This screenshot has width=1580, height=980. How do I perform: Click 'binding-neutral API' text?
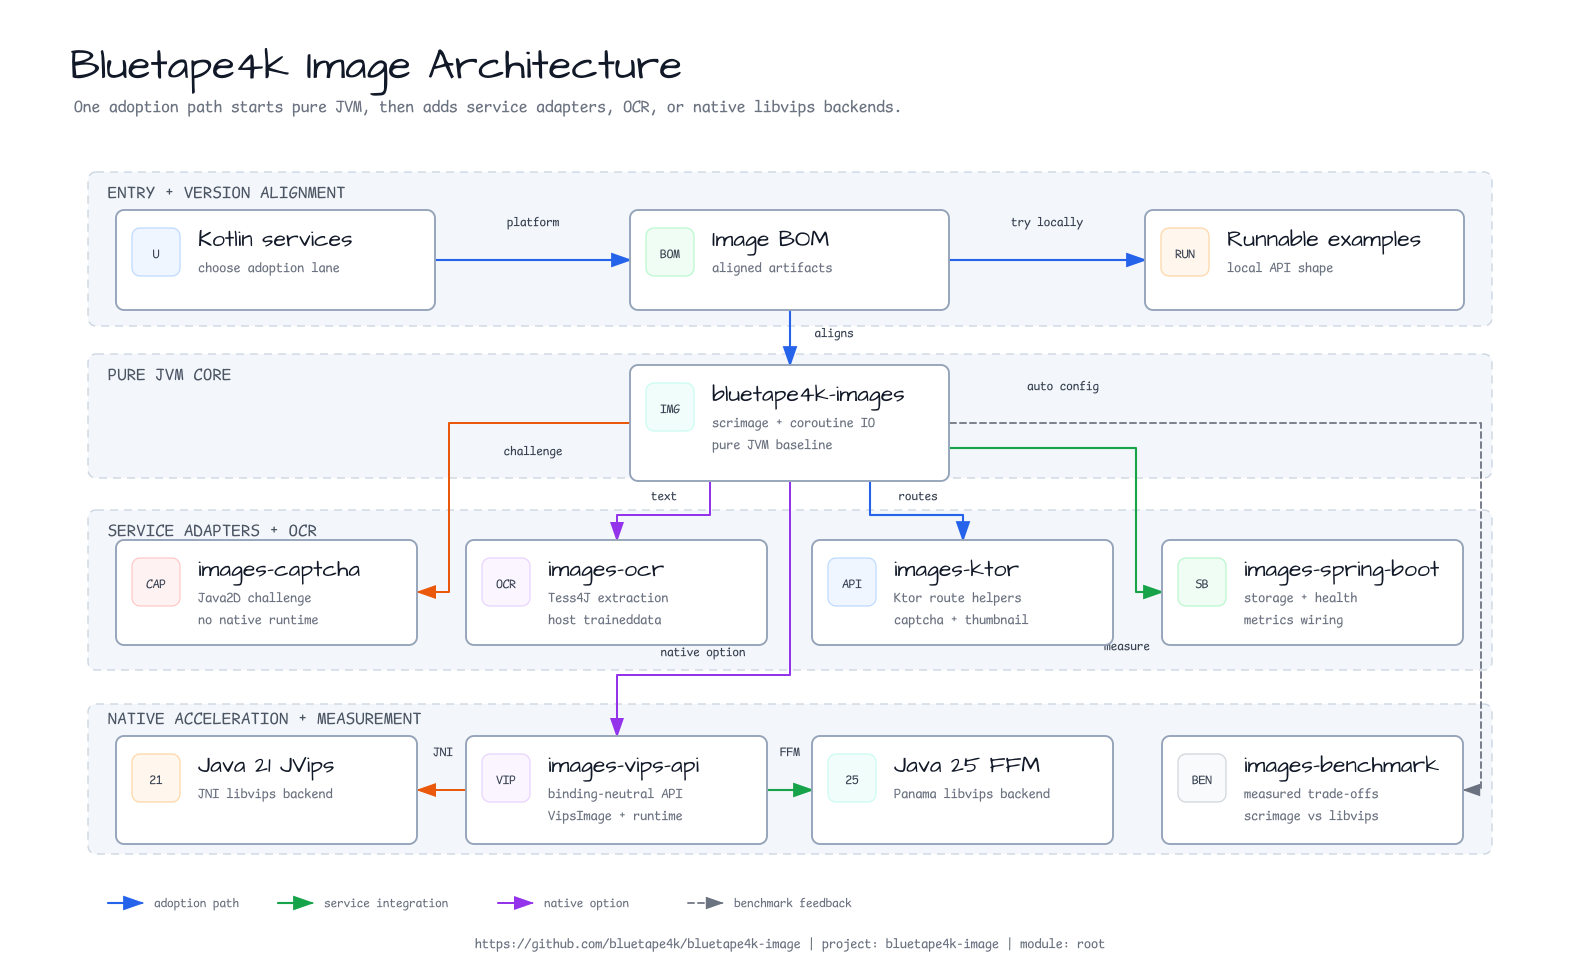[615, 794]
